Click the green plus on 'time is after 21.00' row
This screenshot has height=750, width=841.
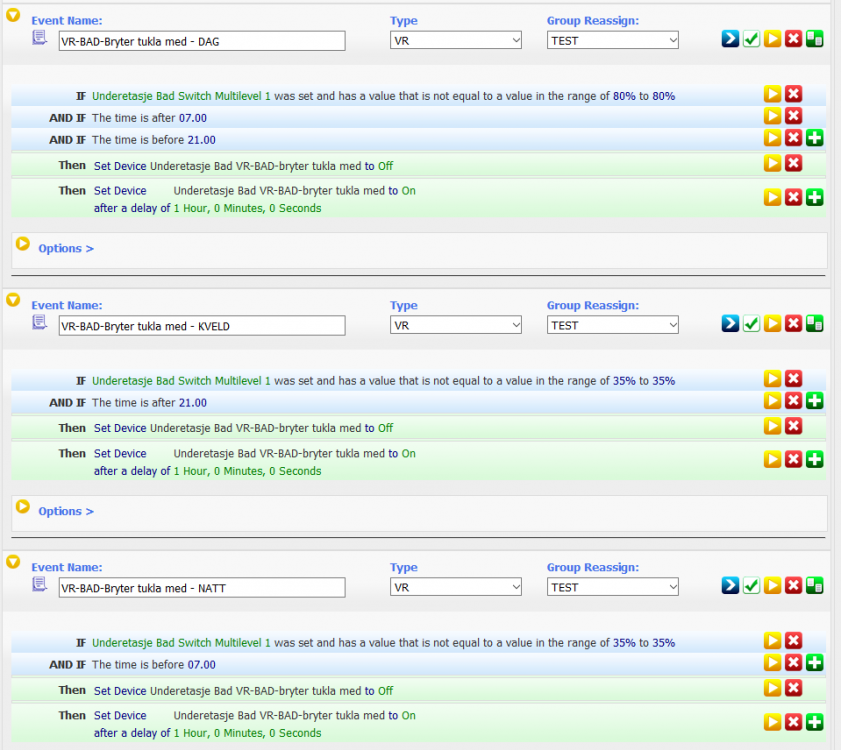[814, 401]
